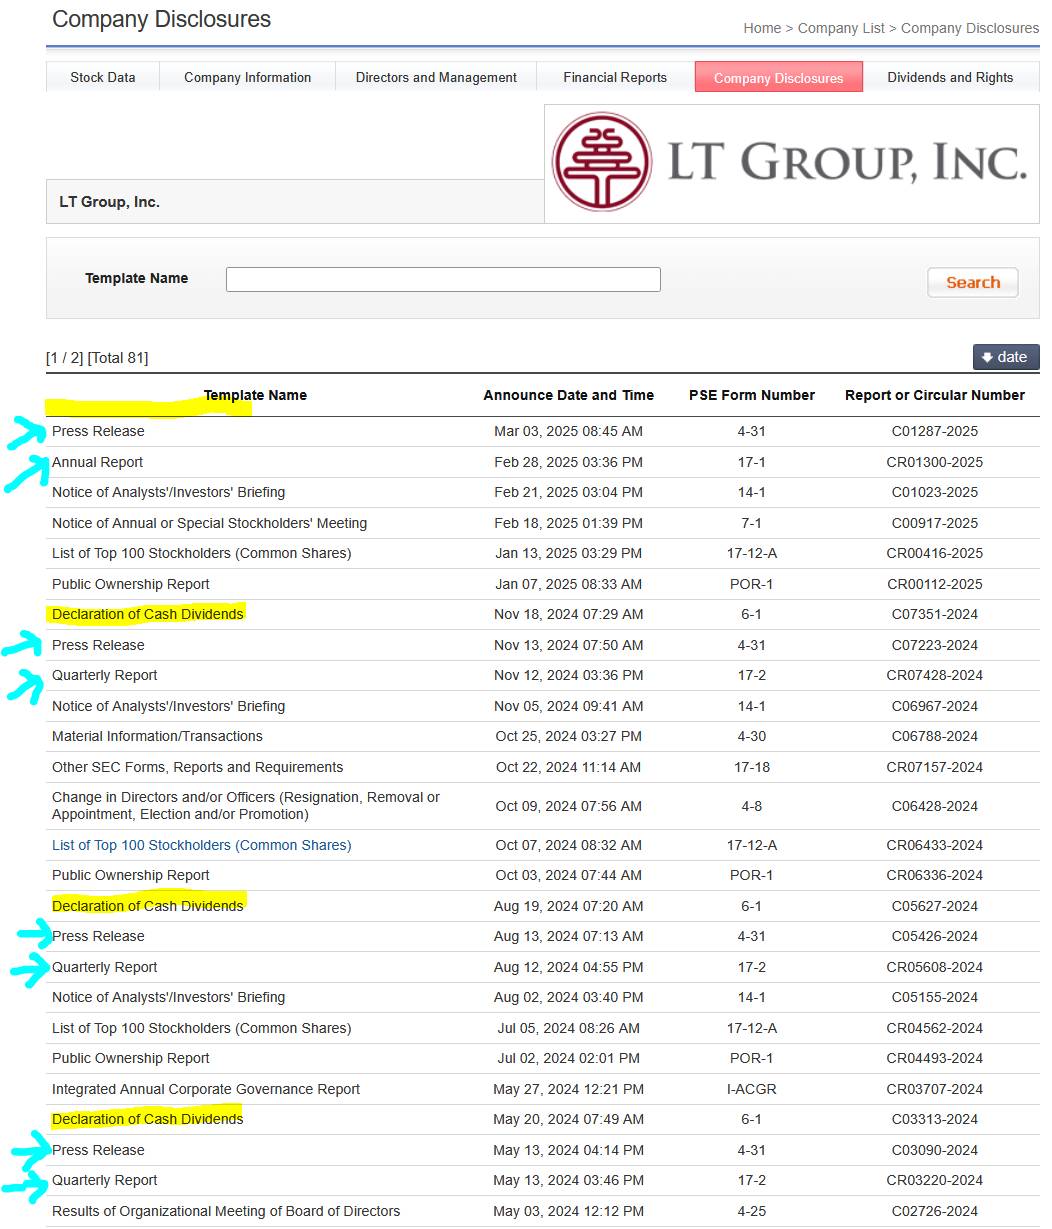
Task: Open the Results of Organizational Meeting disclosure
Action: [x=225, y=1211]
